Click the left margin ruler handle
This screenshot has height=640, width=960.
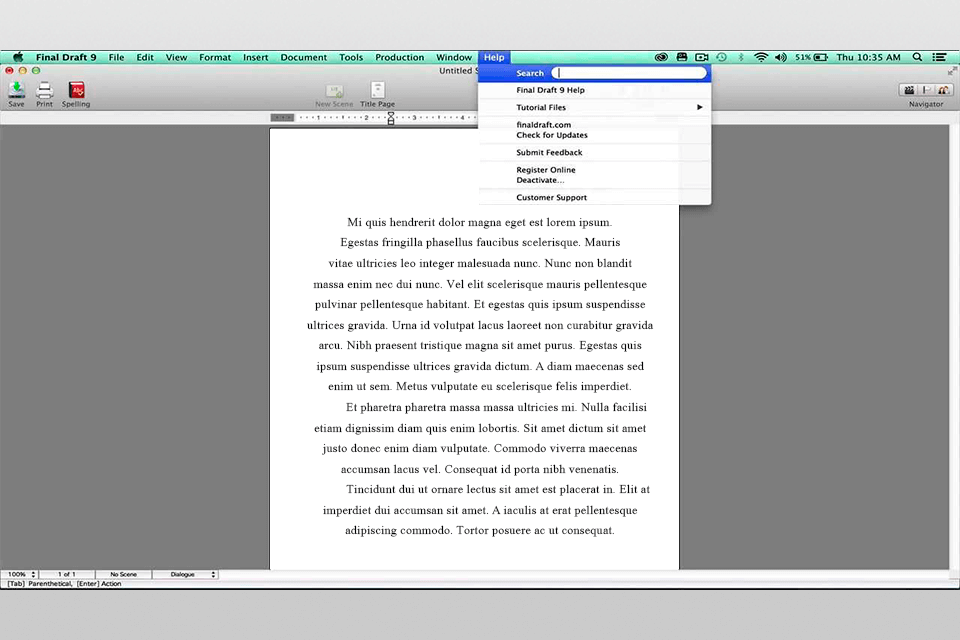coord(282,118)
